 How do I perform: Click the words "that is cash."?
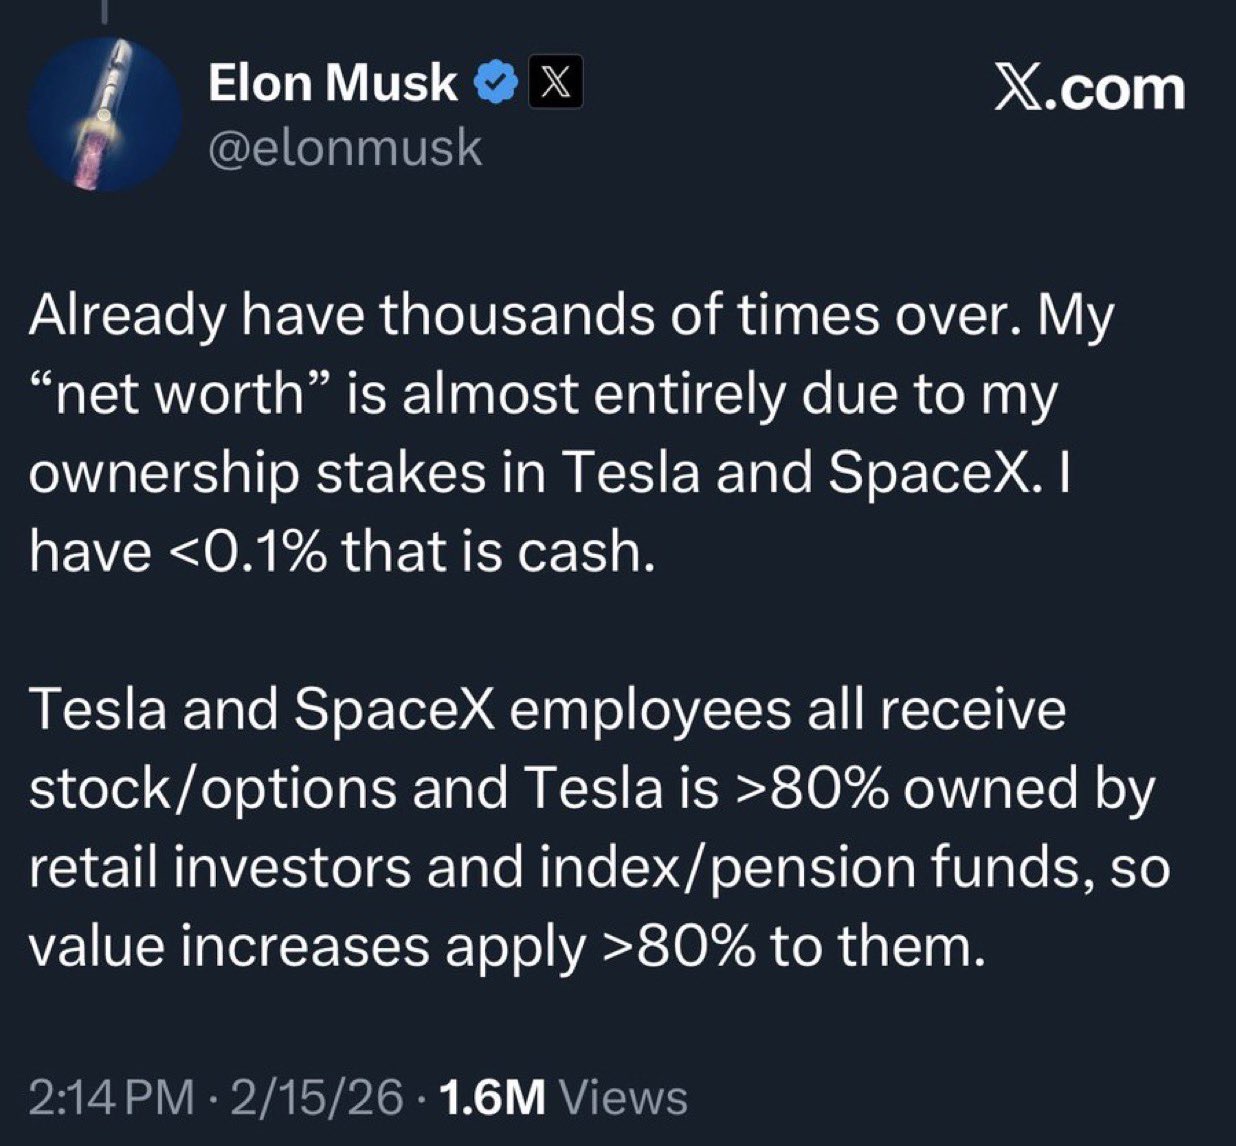pos(498,551)
